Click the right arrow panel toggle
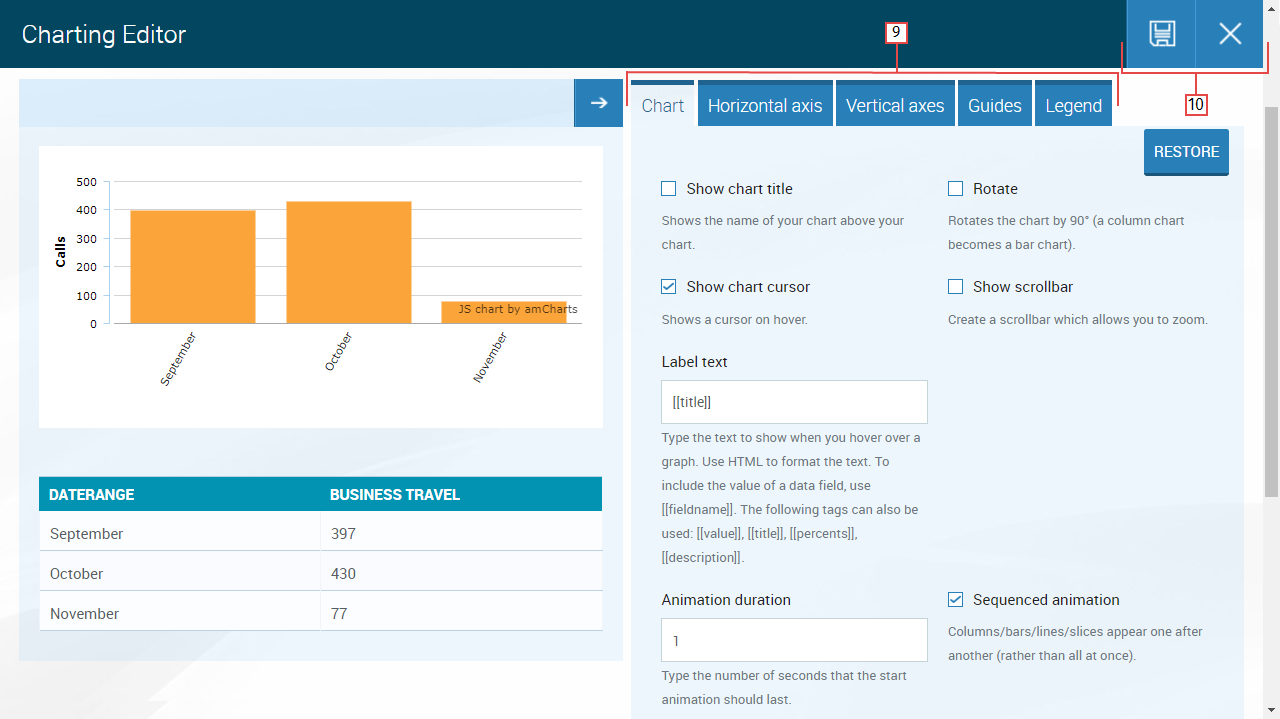The width and height of the screenshot is (1280, 719). pyautogui.click(x=598, y=103)
